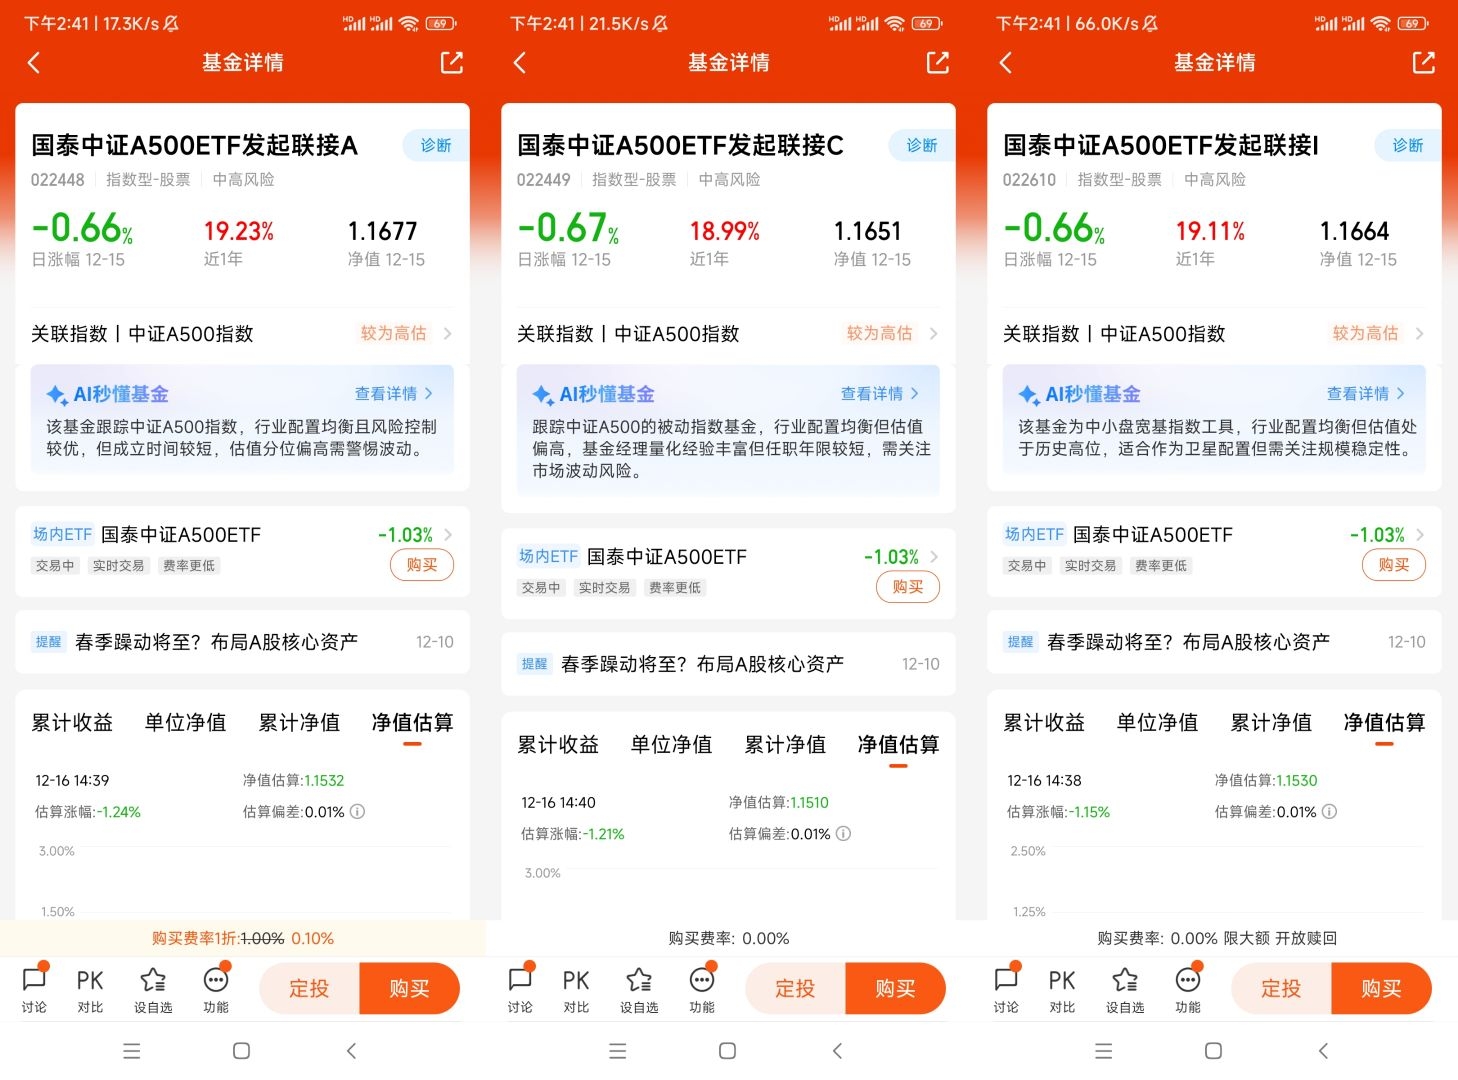The image size is (1458, 1080).
Task: Share the 联接I fund page
Action: point(1424,63)
